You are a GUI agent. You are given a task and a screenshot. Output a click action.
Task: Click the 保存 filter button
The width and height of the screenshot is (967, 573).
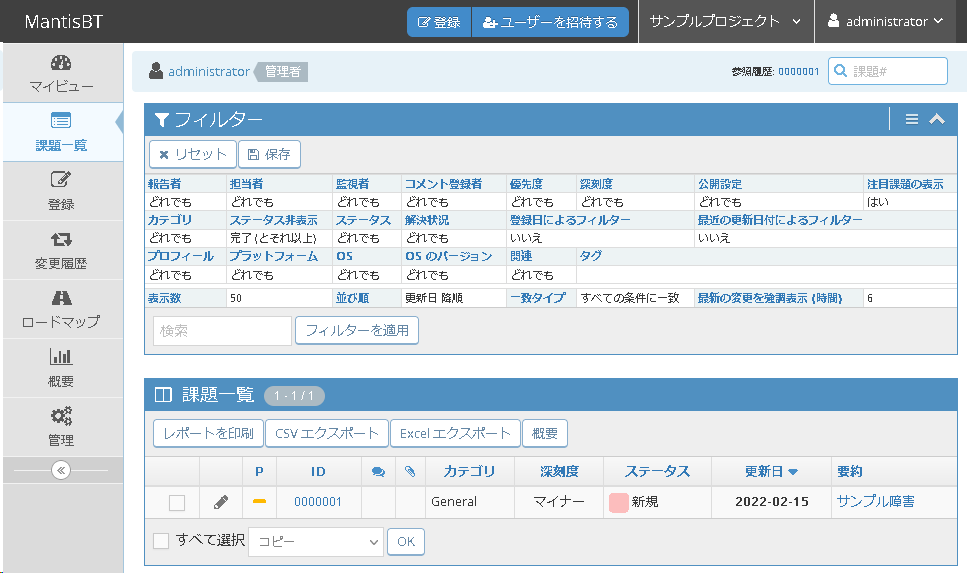(x=270, y=154)
